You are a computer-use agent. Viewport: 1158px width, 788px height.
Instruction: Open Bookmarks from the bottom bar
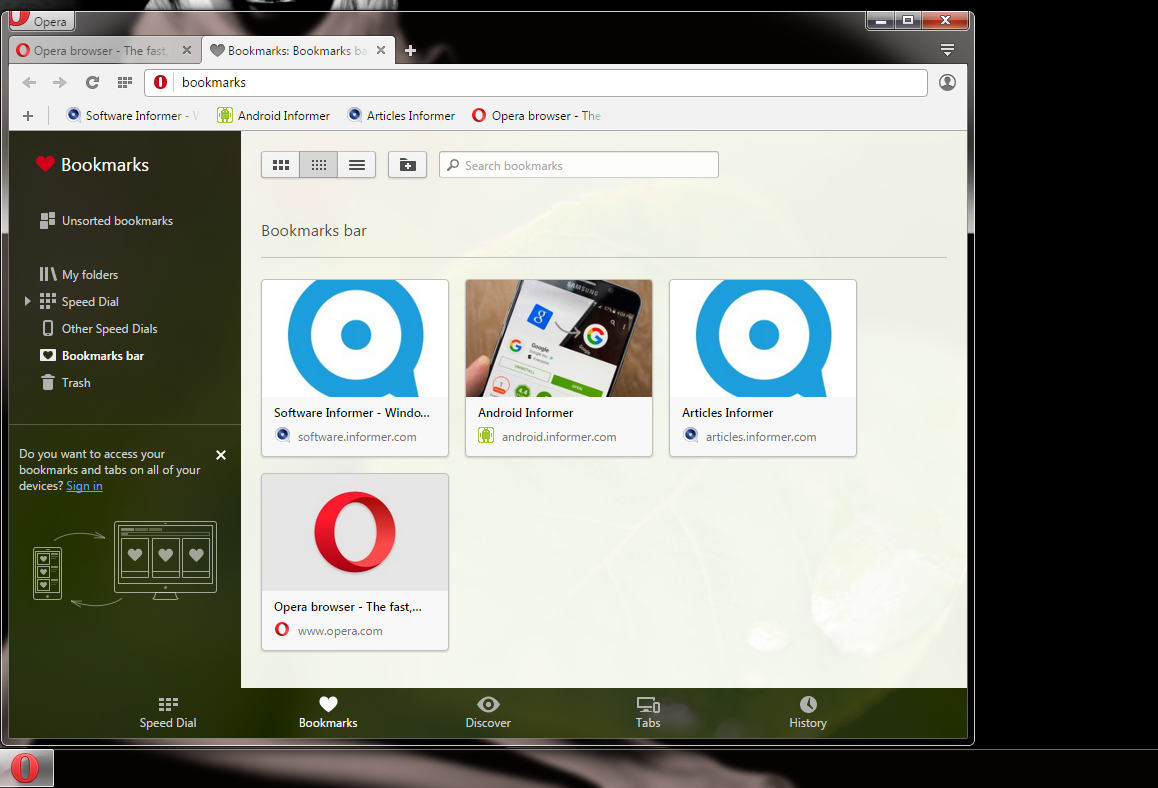(x=328, y=713)
